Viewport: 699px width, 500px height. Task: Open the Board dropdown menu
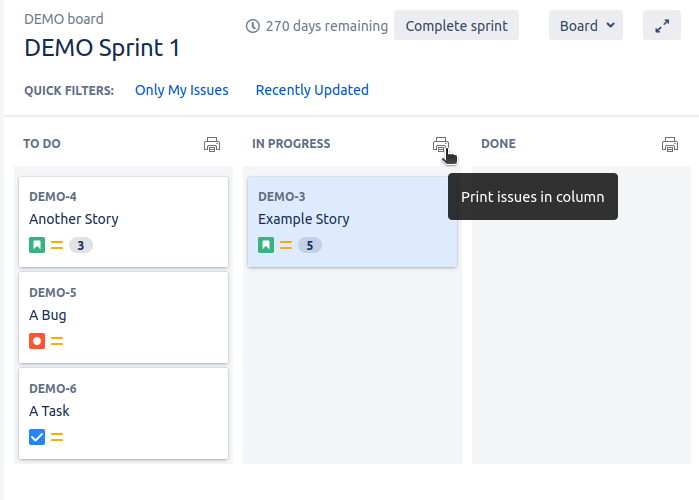585,26
